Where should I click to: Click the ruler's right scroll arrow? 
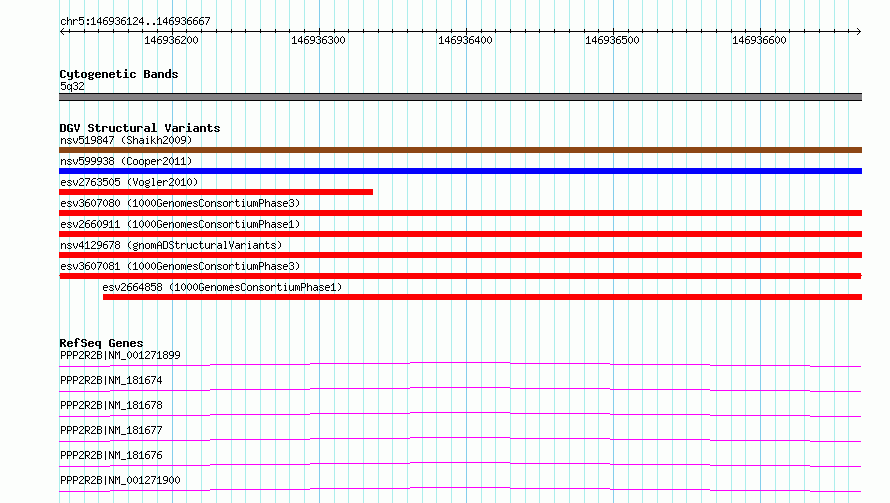point(858,32)
